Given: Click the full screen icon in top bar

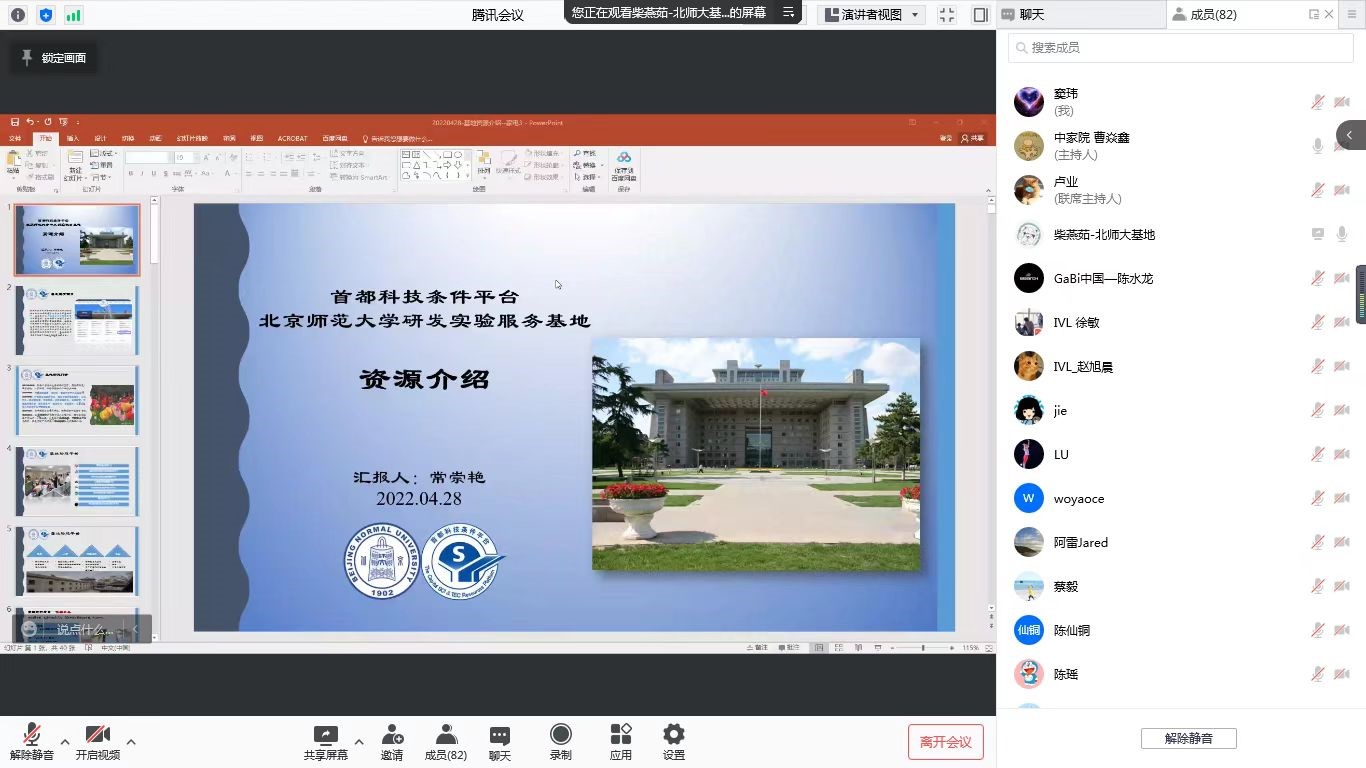Looking at the screenshot, I should (x=947, y=15).
